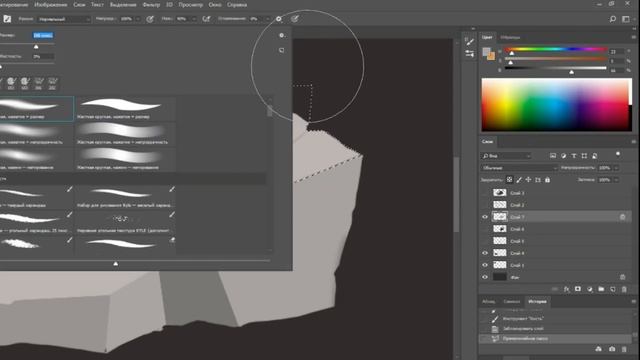Filter layers by type layers icon

point(574,156)
